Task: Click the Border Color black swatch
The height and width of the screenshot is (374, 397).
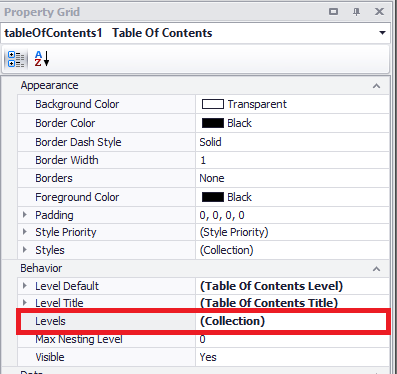Action: click(x=213, y=123)
